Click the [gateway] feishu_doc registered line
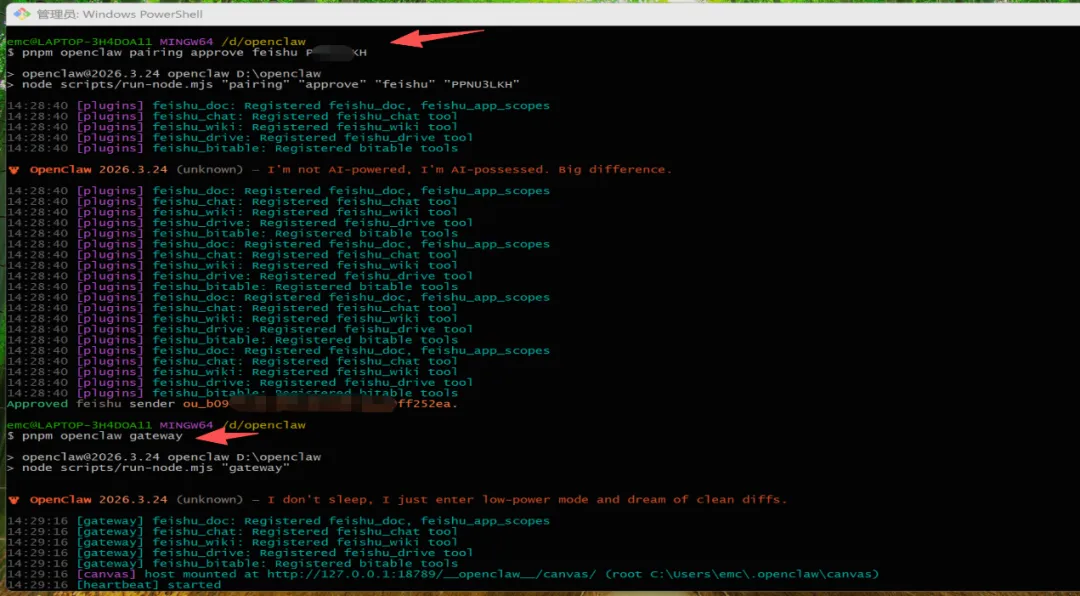This screenshot has height=596, width=1080. 278,521
